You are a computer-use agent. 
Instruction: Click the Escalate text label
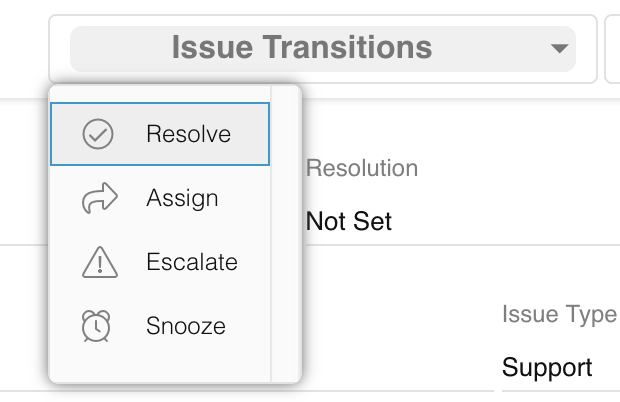point(192,262)
